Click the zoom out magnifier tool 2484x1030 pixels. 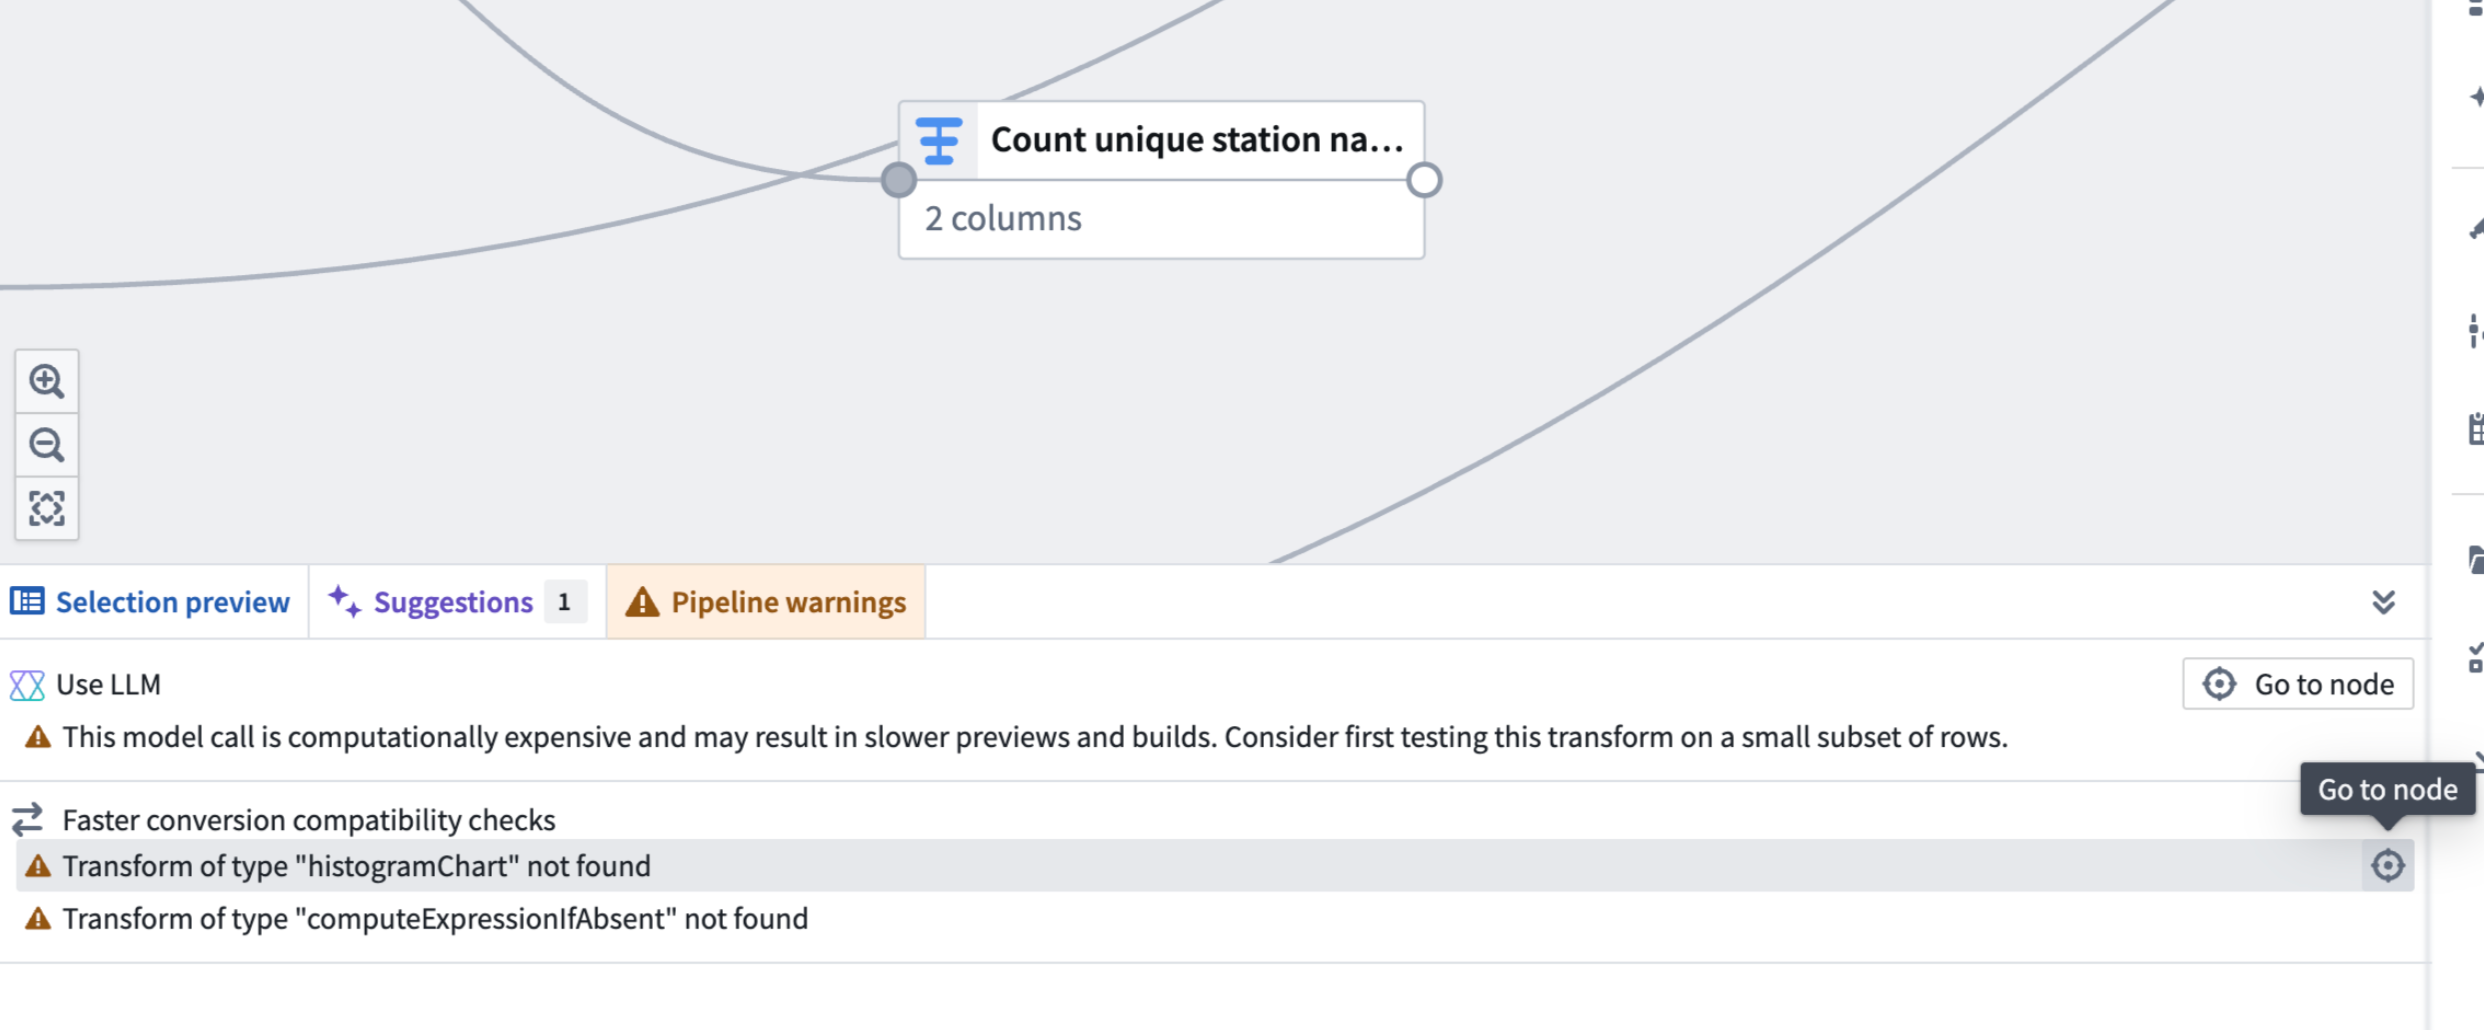tap(46, 445)
